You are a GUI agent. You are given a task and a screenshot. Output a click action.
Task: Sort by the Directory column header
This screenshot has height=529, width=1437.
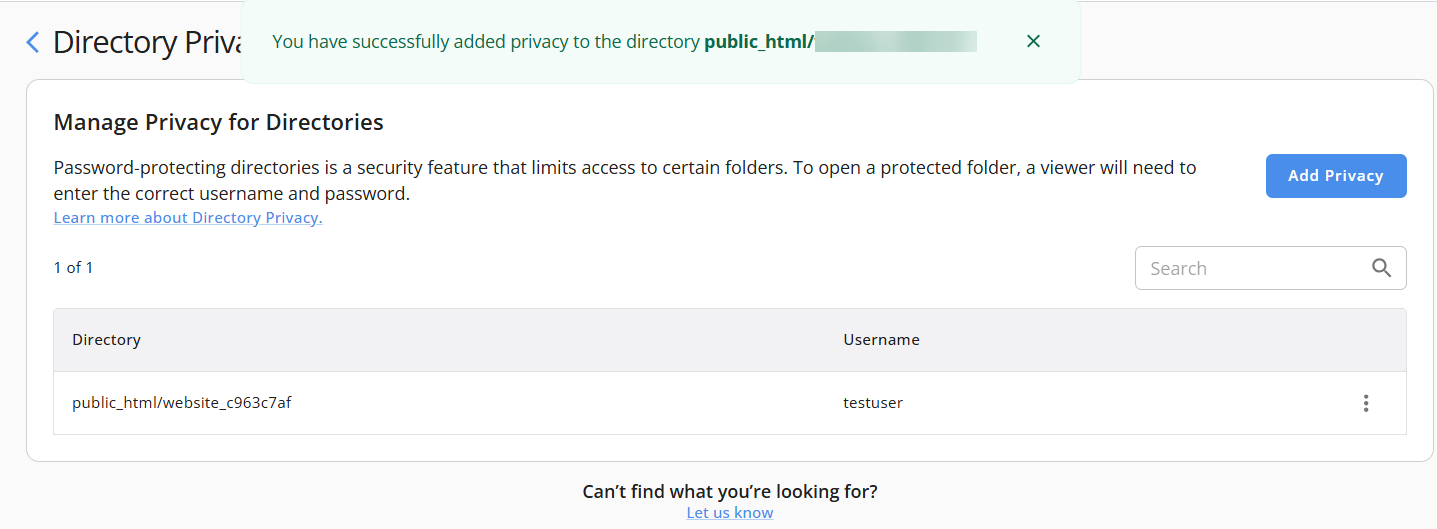pyautogui.click(x=107, y=340)
